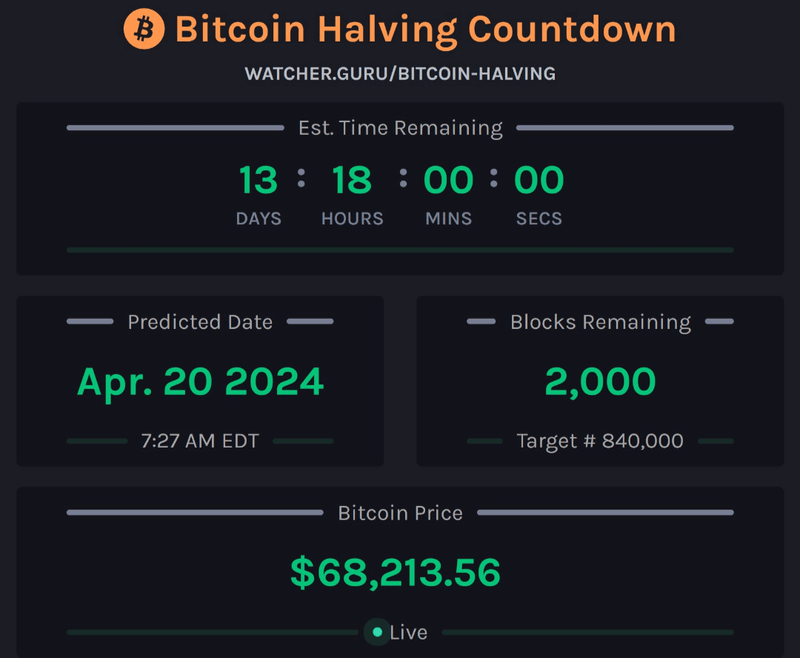
Task: Click the minutes counter value
Action: pos(448,181)
